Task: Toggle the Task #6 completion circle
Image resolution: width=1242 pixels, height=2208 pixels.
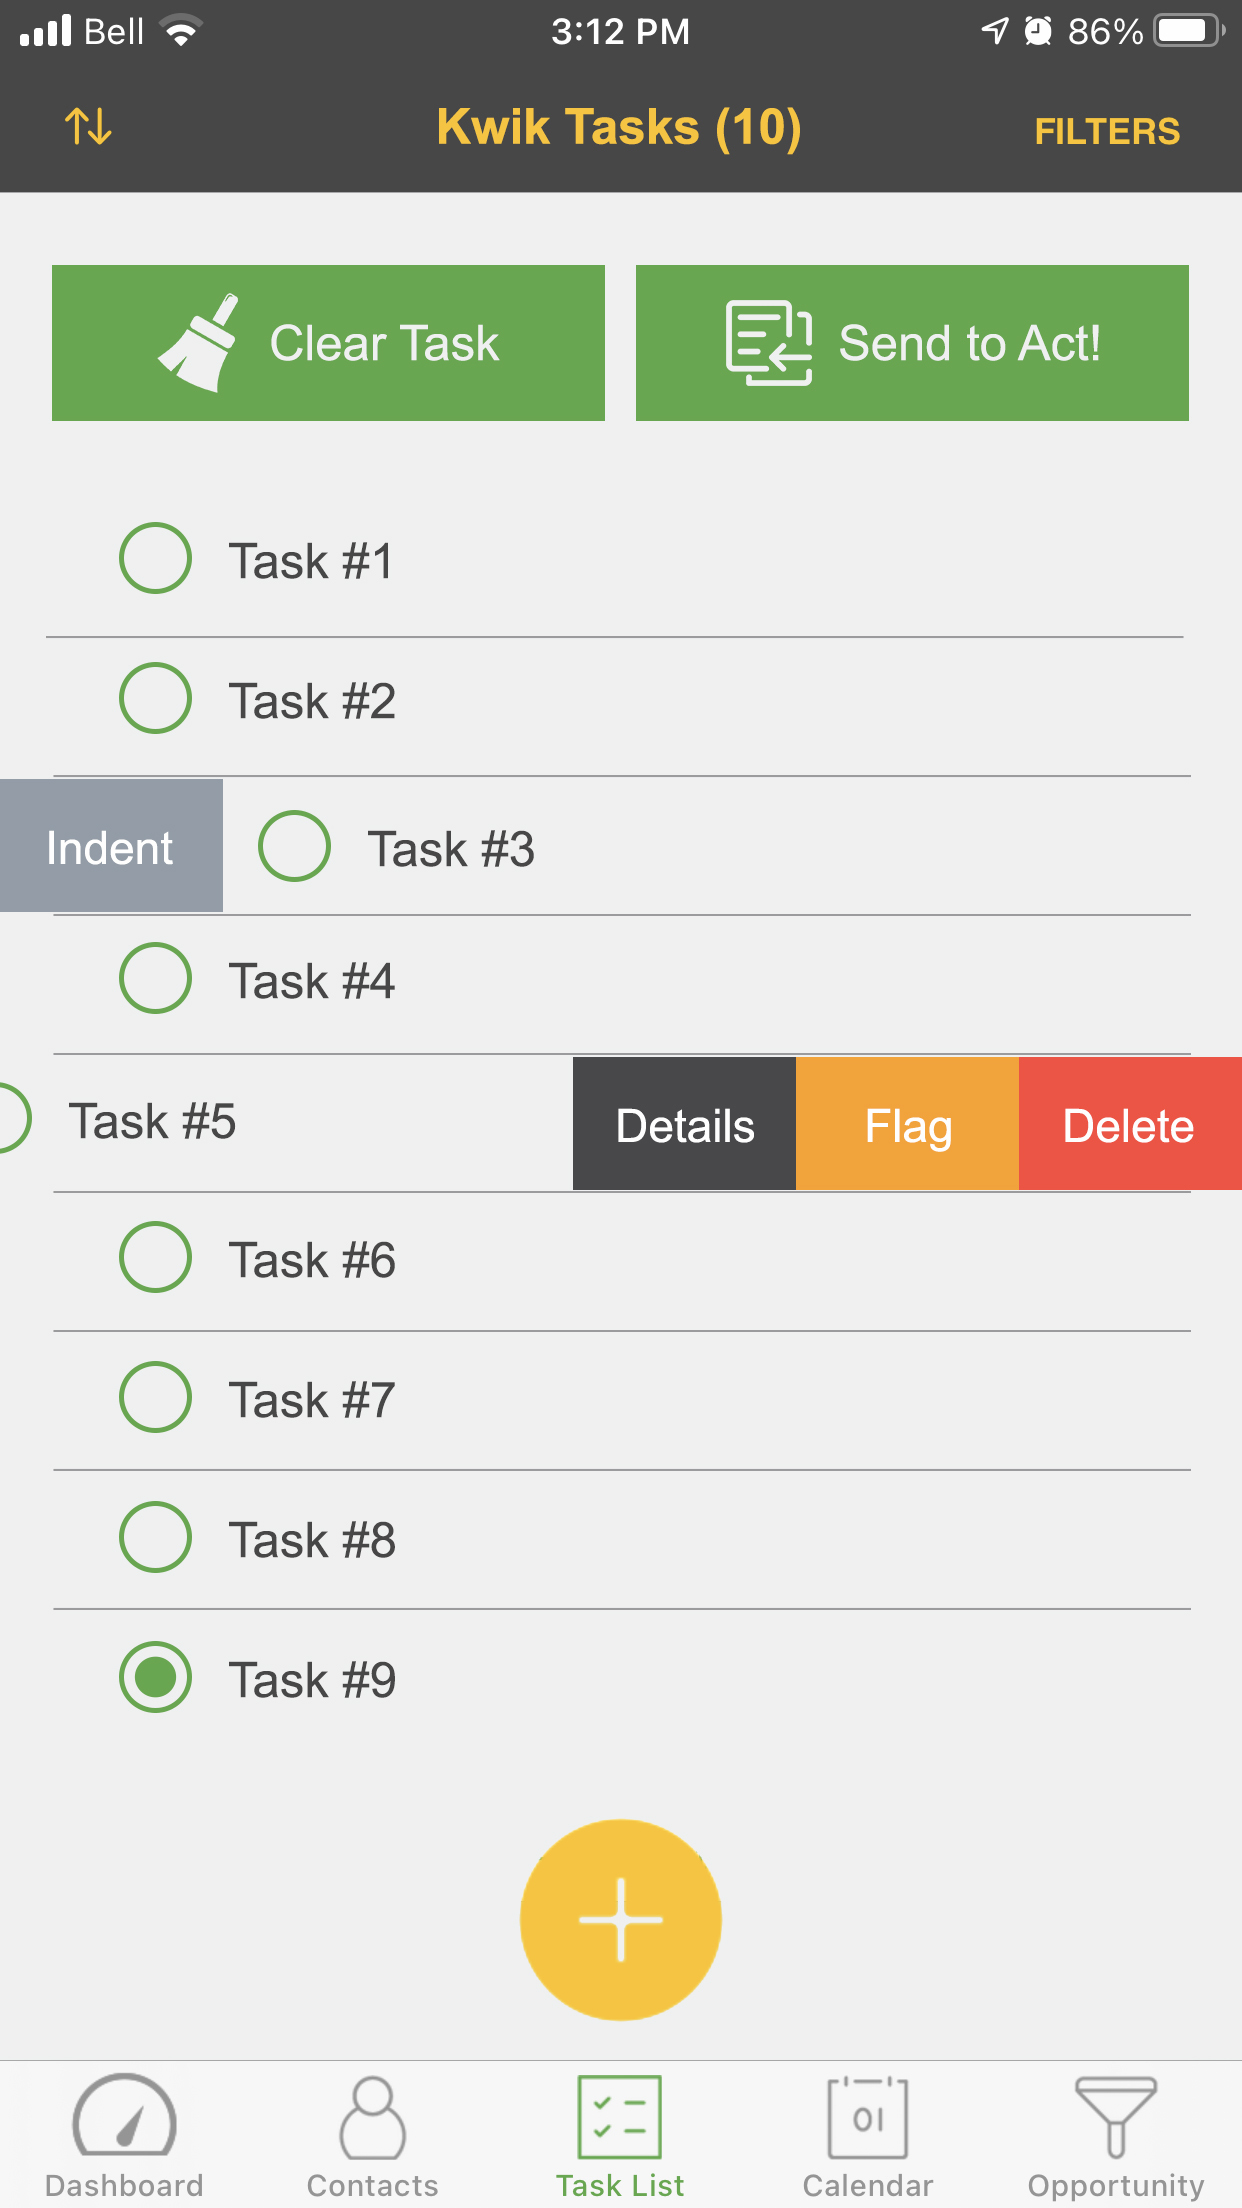Action: pyautogui.click(x=155, y=1257)
